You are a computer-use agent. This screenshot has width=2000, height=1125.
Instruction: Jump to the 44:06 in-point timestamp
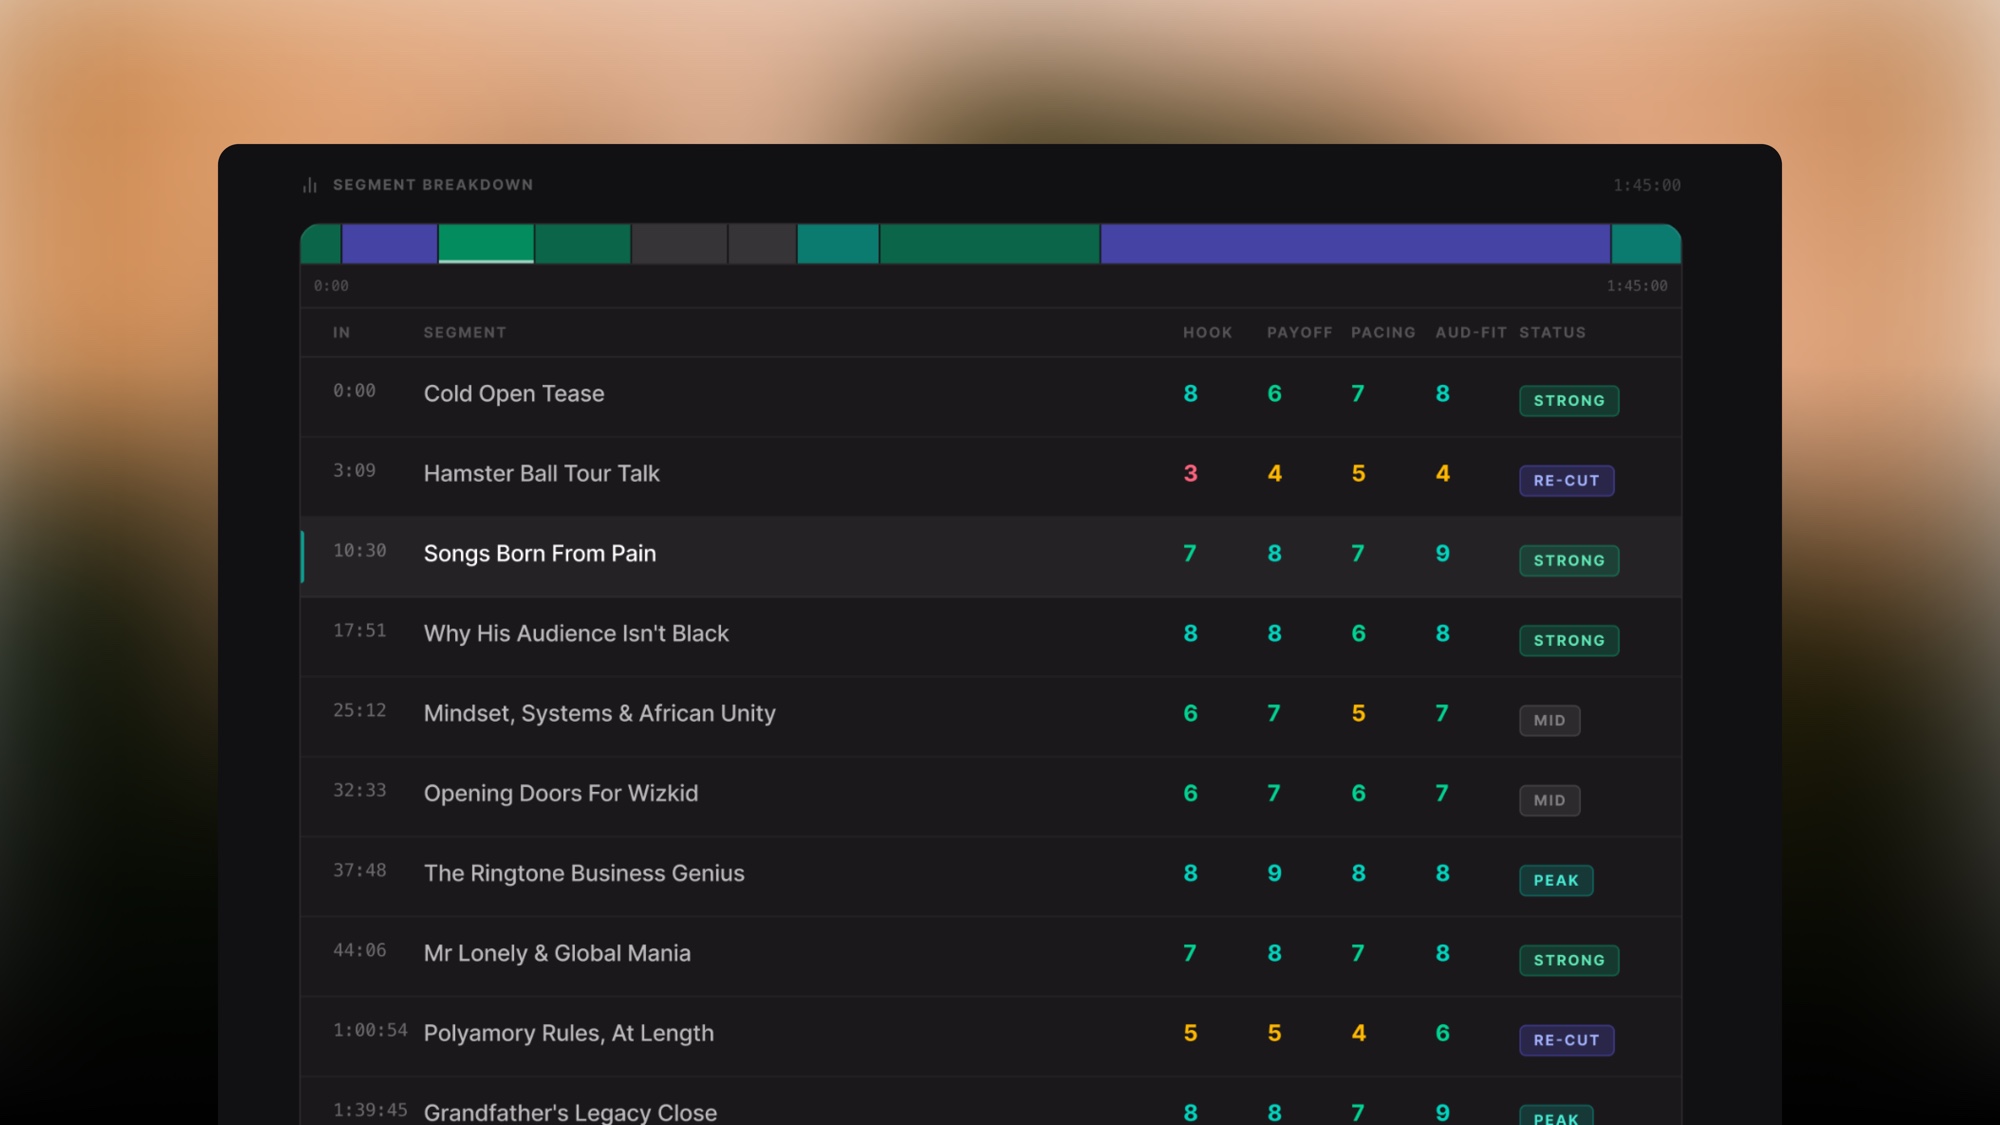tap(359, 950)
